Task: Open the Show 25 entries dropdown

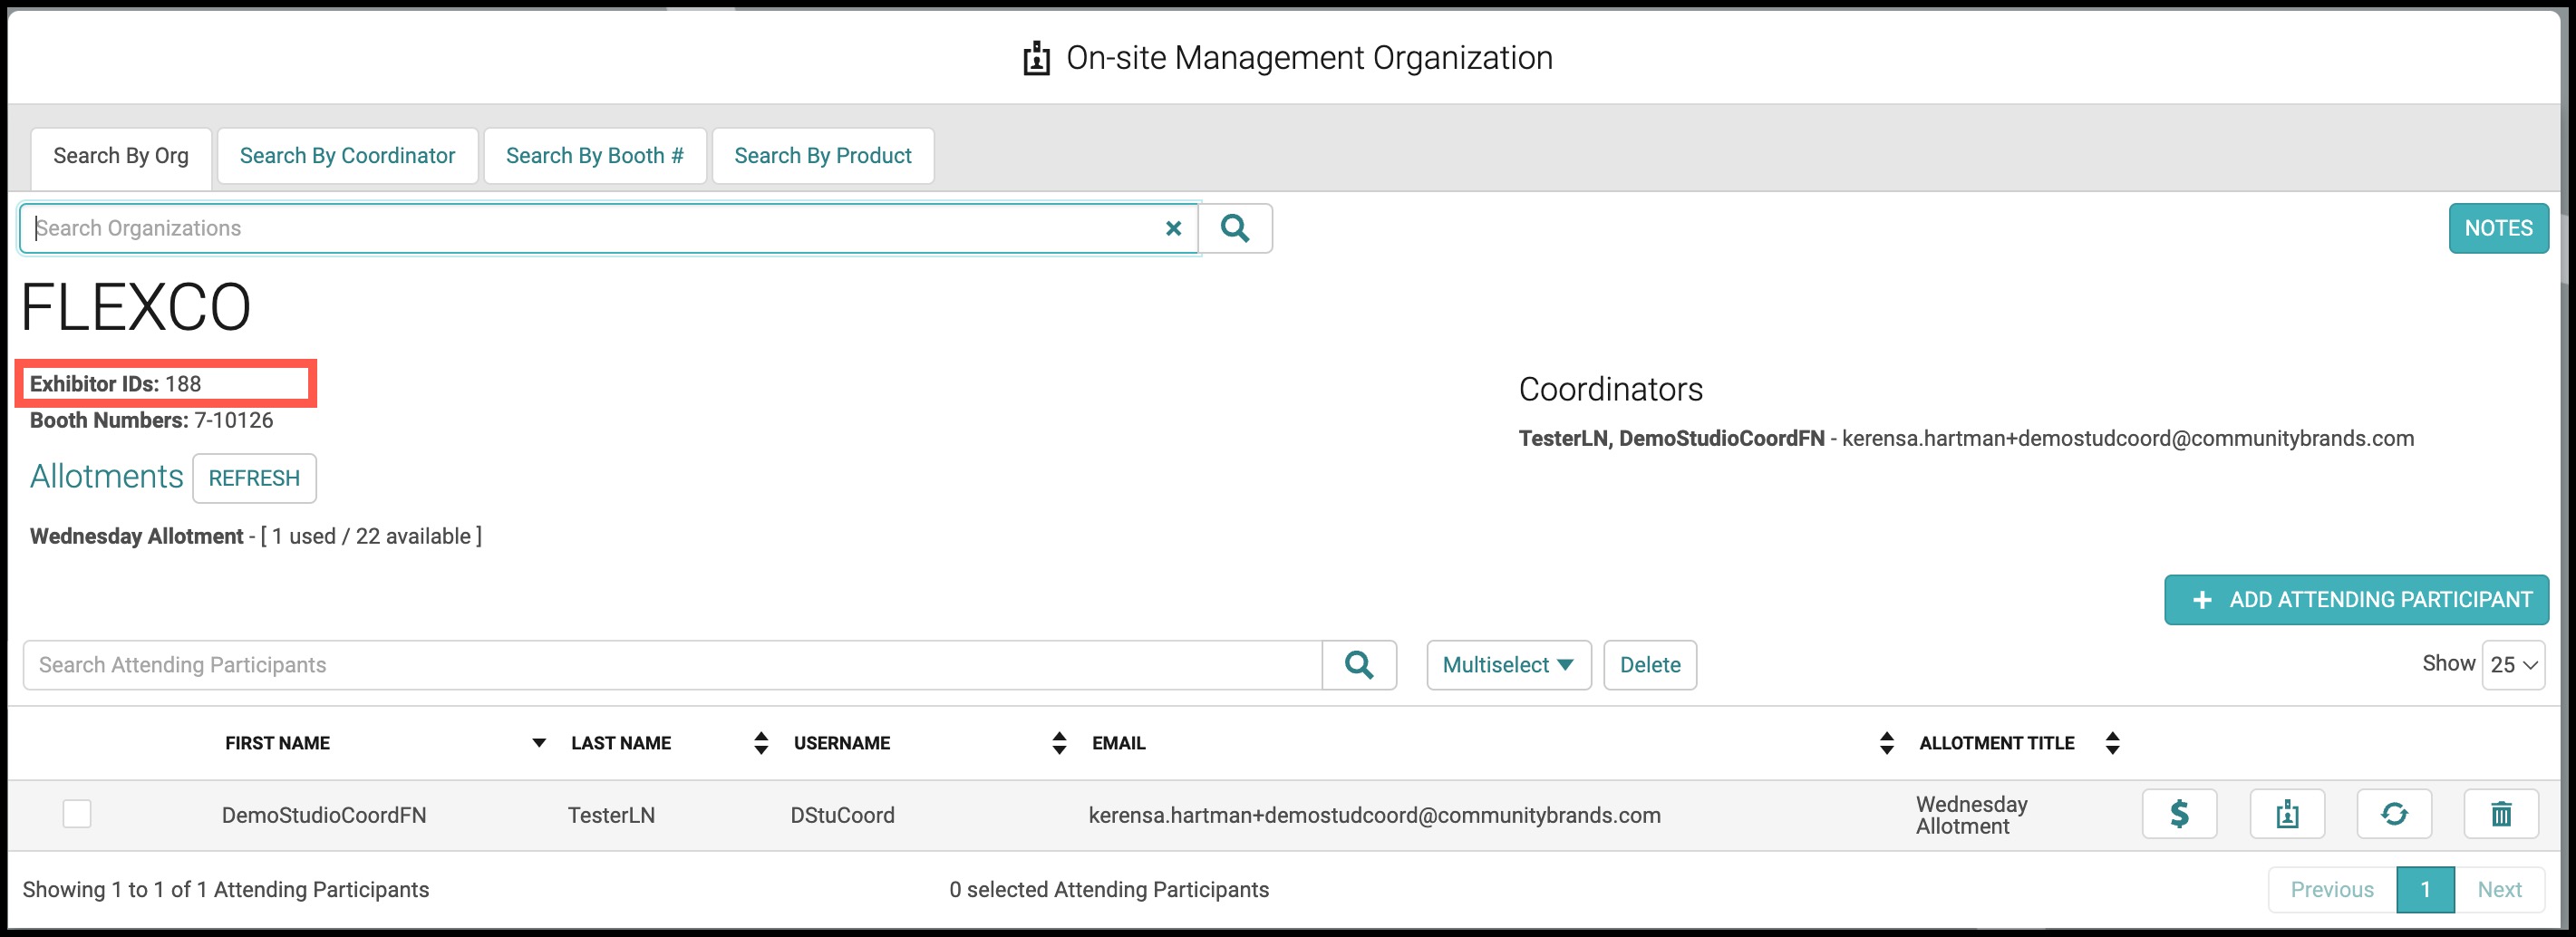Action: coord(2513,665)
